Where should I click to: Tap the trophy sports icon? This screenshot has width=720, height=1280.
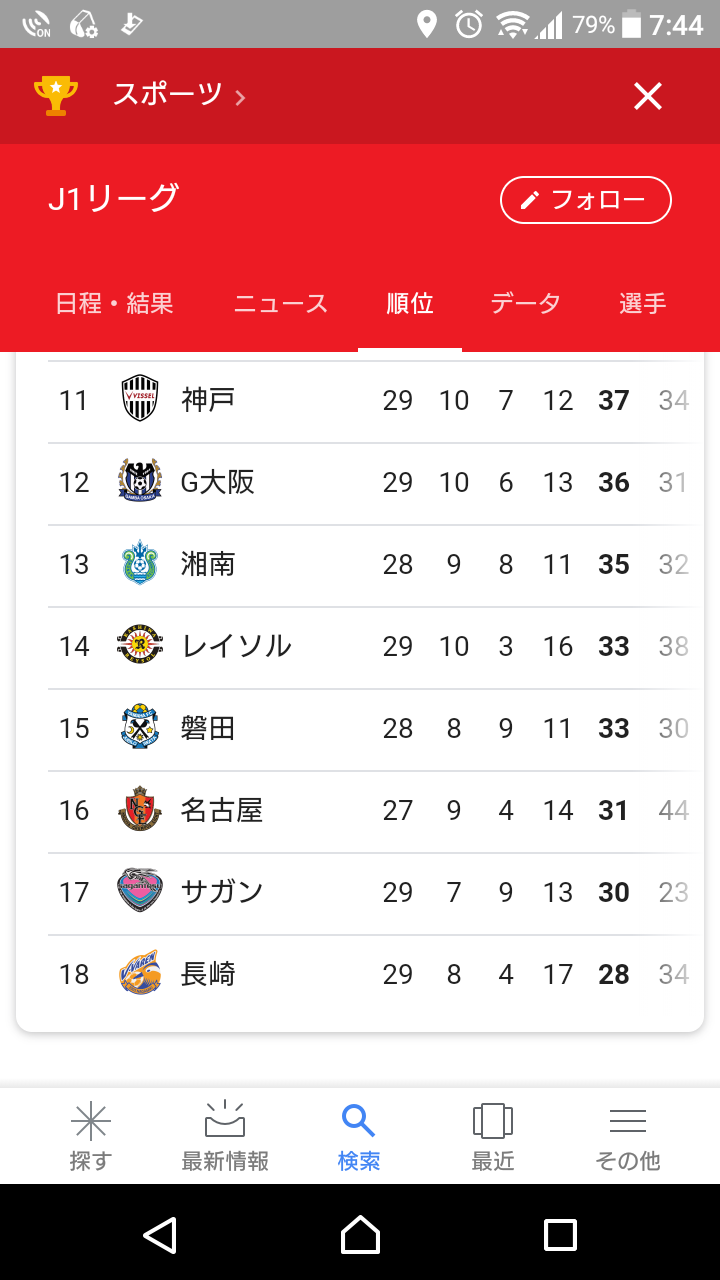point(56,96)
